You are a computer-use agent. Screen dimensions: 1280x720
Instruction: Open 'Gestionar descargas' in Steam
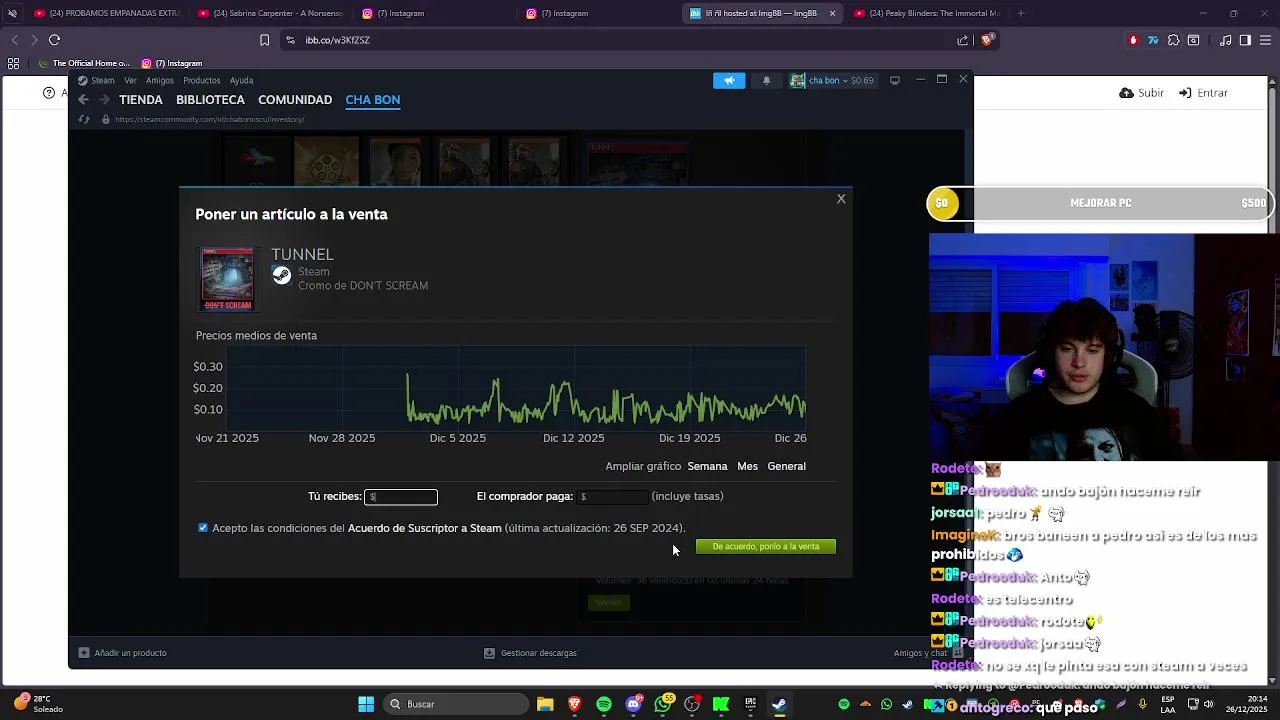[530, 653]
